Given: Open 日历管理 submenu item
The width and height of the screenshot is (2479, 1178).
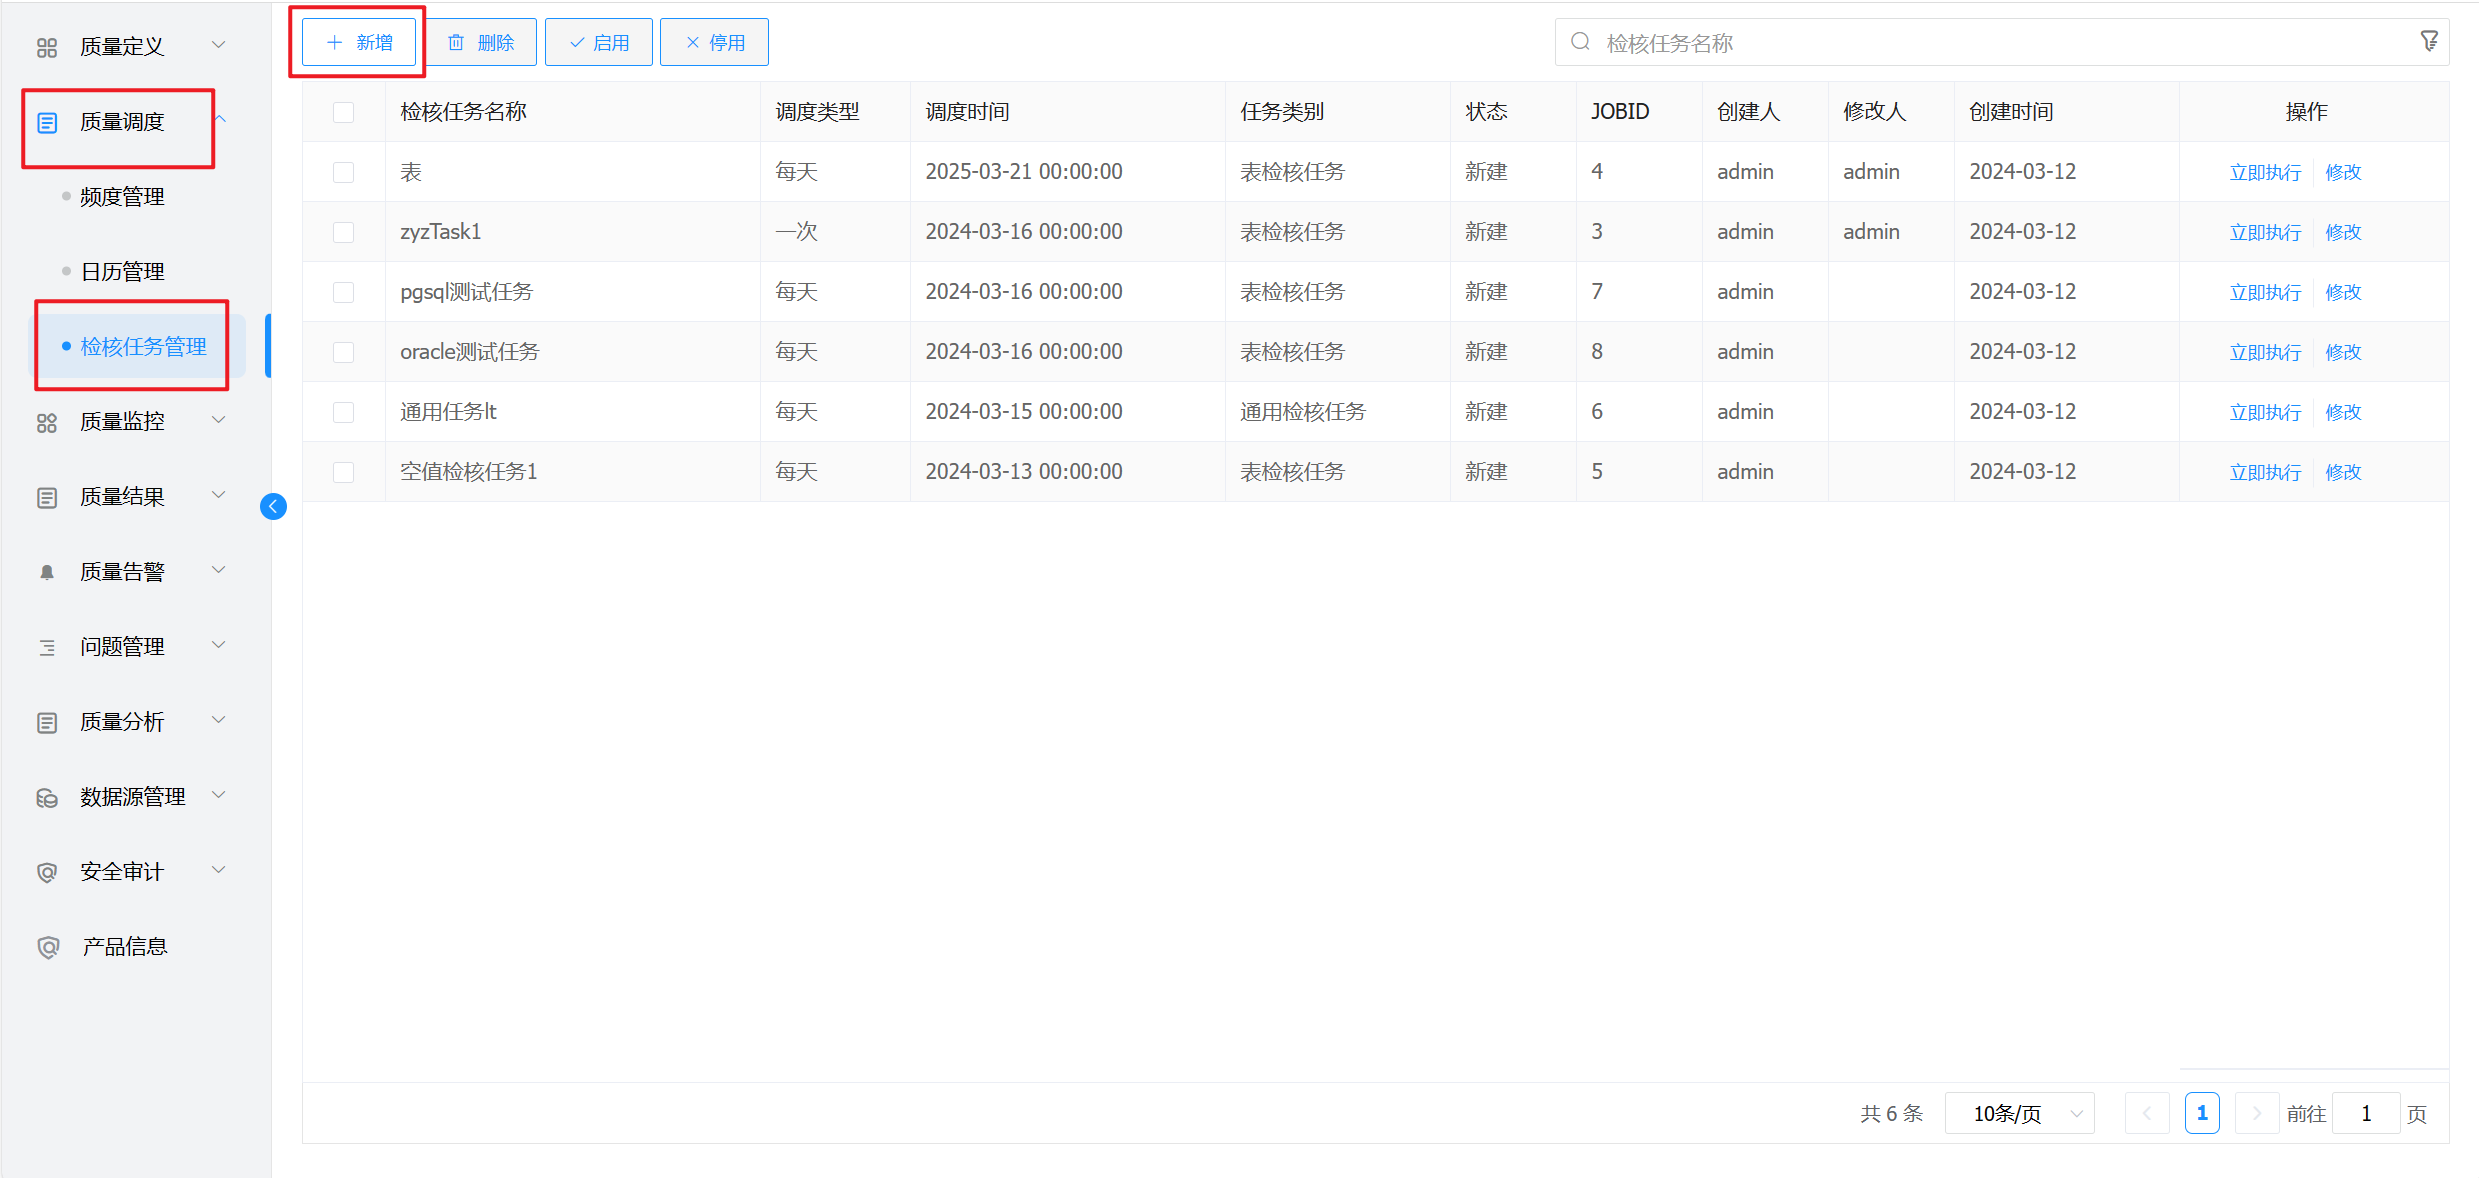Looking at the screenshot, I should pyautogui.click(x=122, y=272).
